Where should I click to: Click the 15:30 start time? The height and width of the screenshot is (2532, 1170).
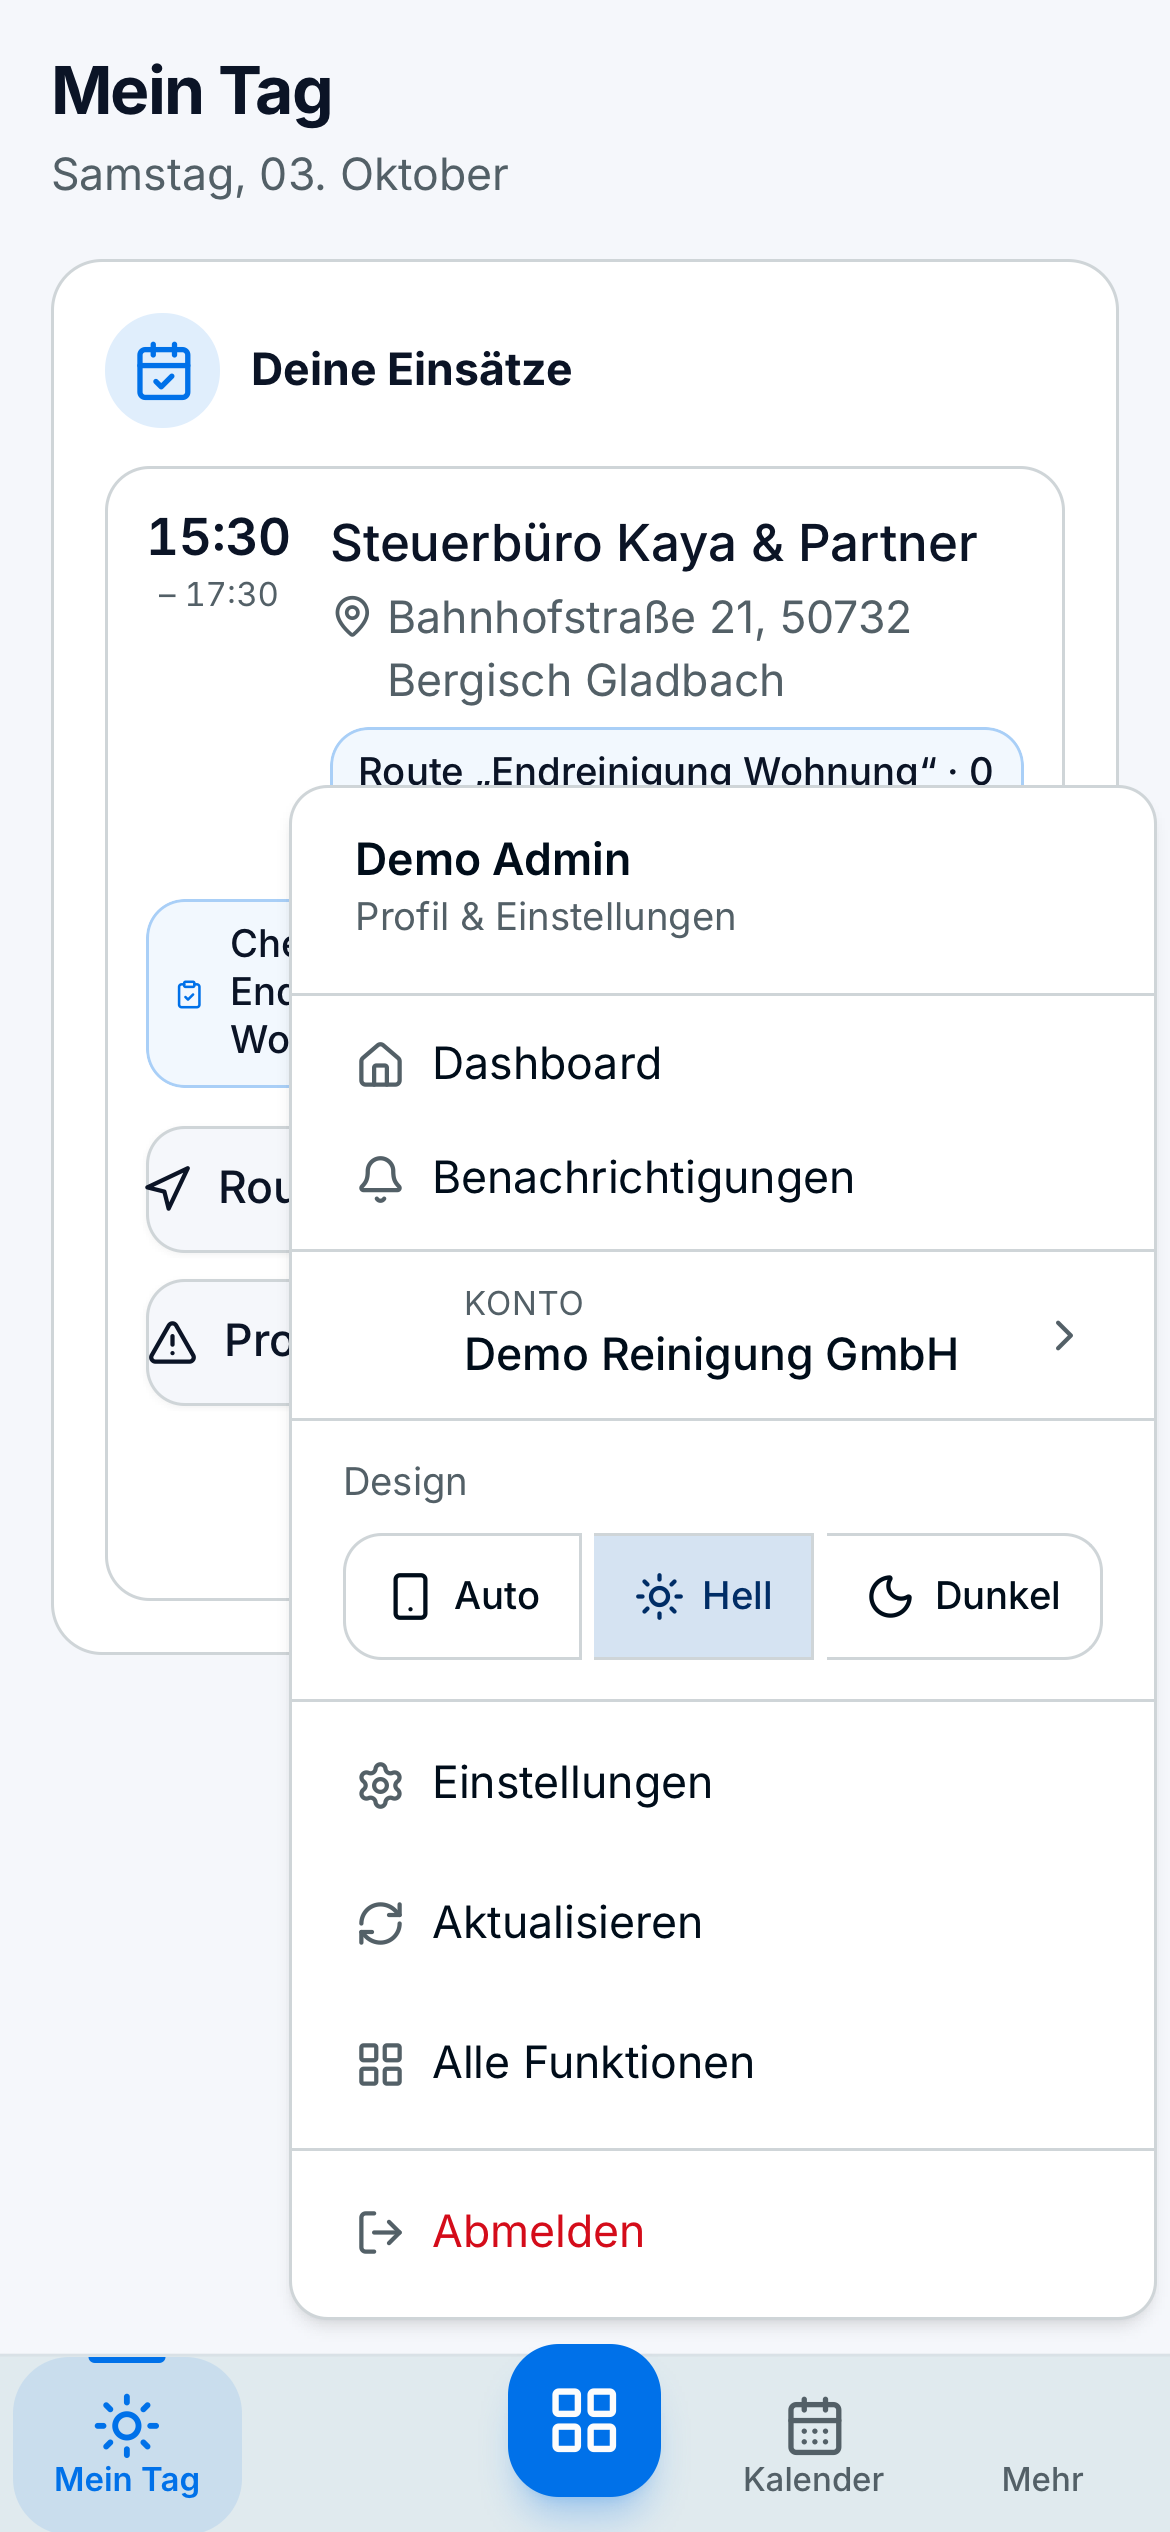[x=219, y=538]
